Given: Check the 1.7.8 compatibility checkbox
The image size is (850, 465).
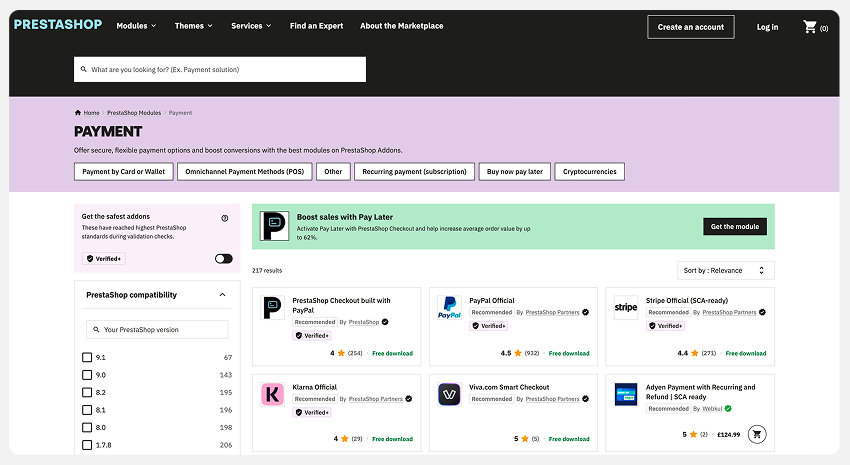Looking at the screenshot, I should [x=87, y=445].
